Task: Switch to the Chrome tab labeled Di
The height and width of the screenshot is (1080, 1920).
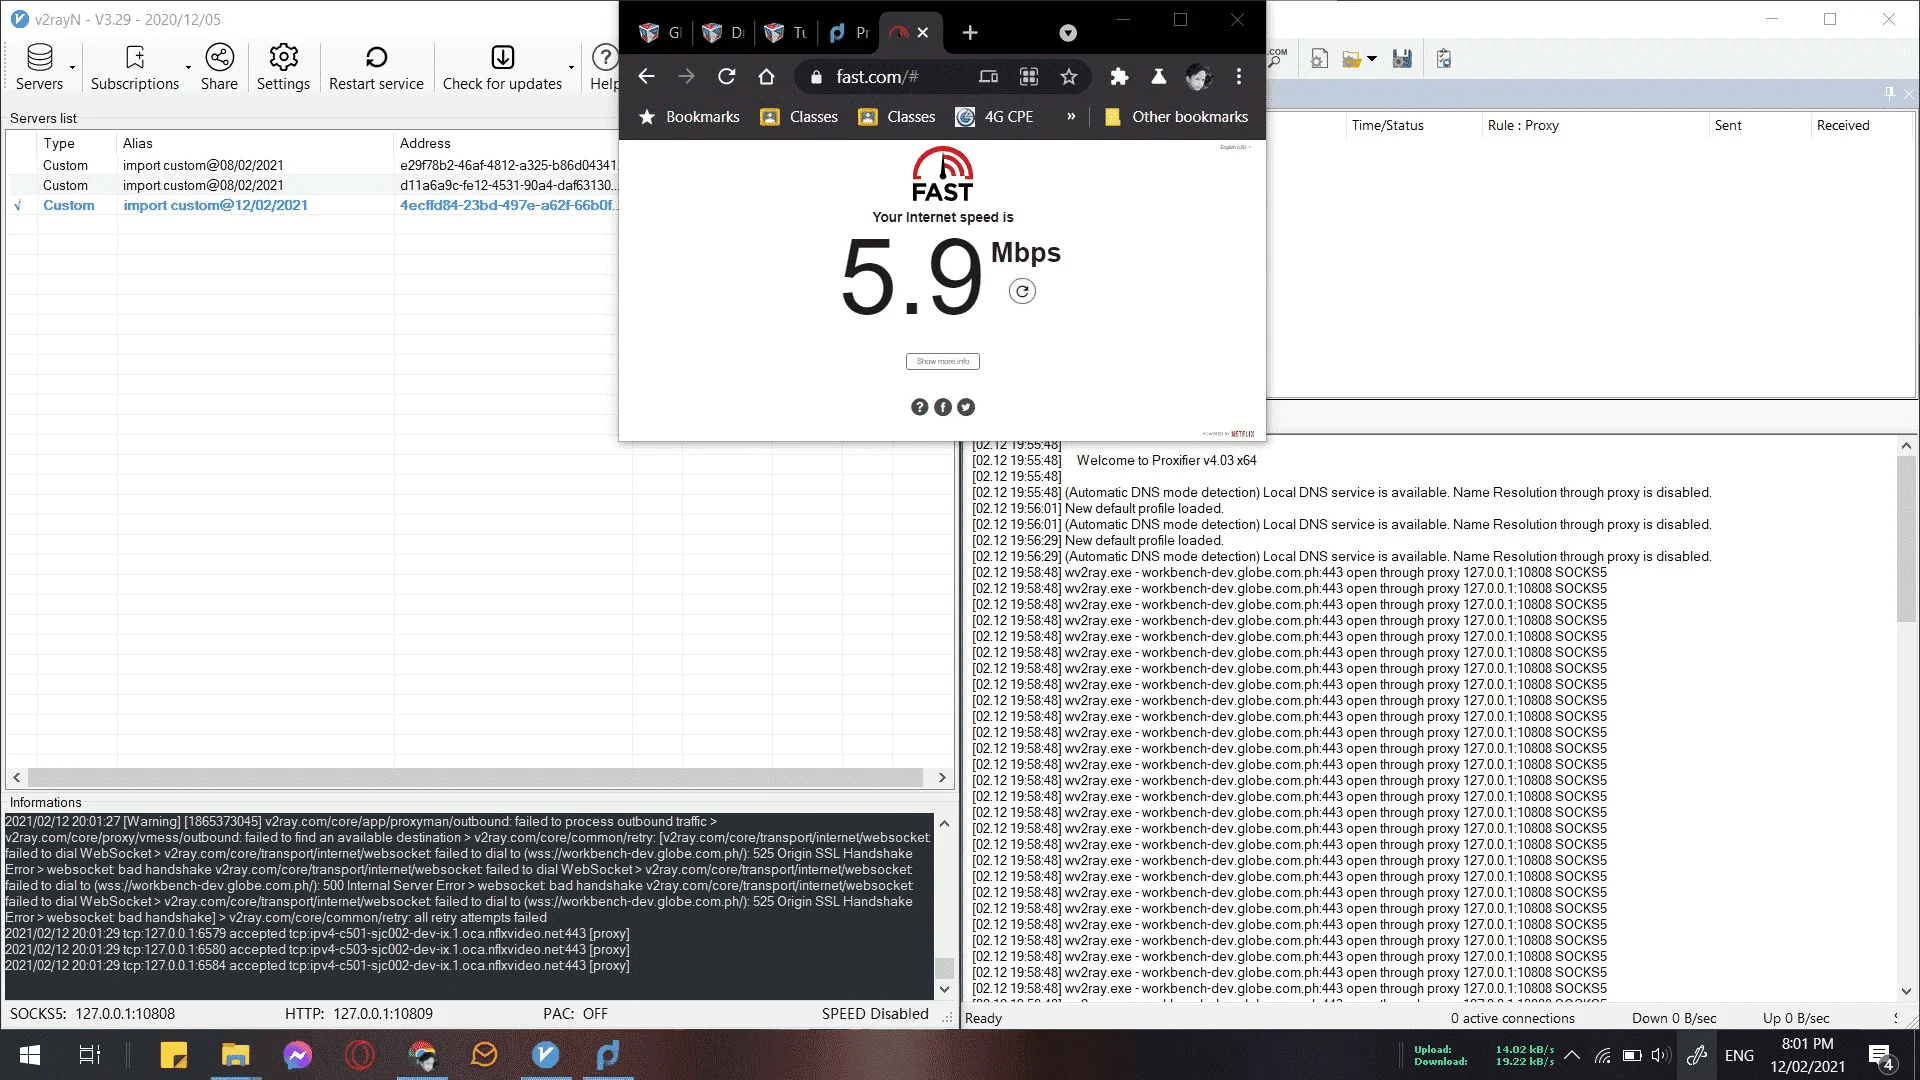Action: tap(724, 33)
